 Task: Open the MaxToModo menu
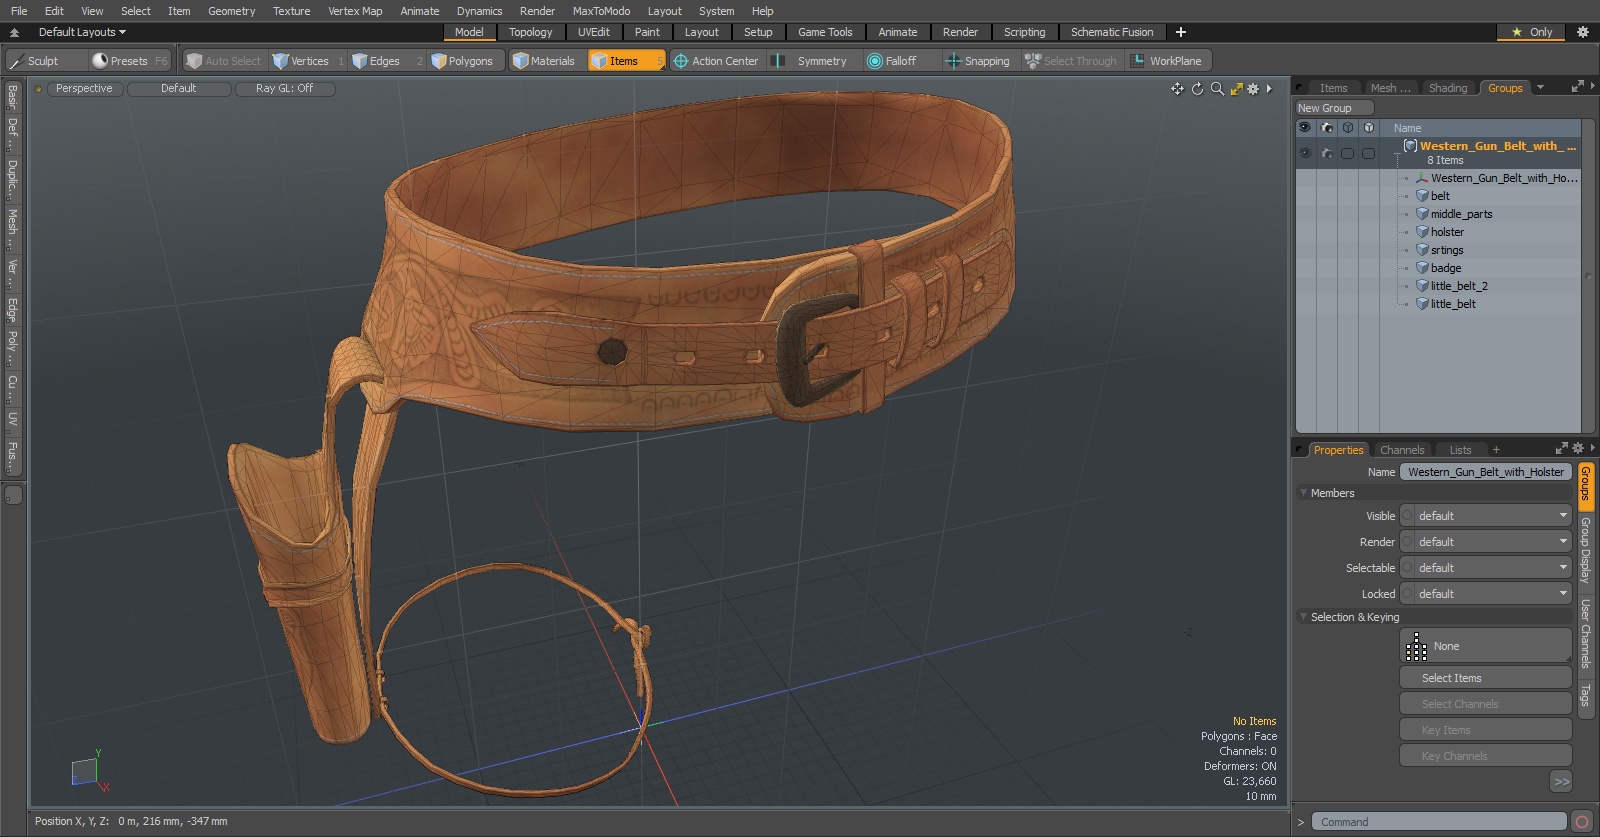[601, 11]
